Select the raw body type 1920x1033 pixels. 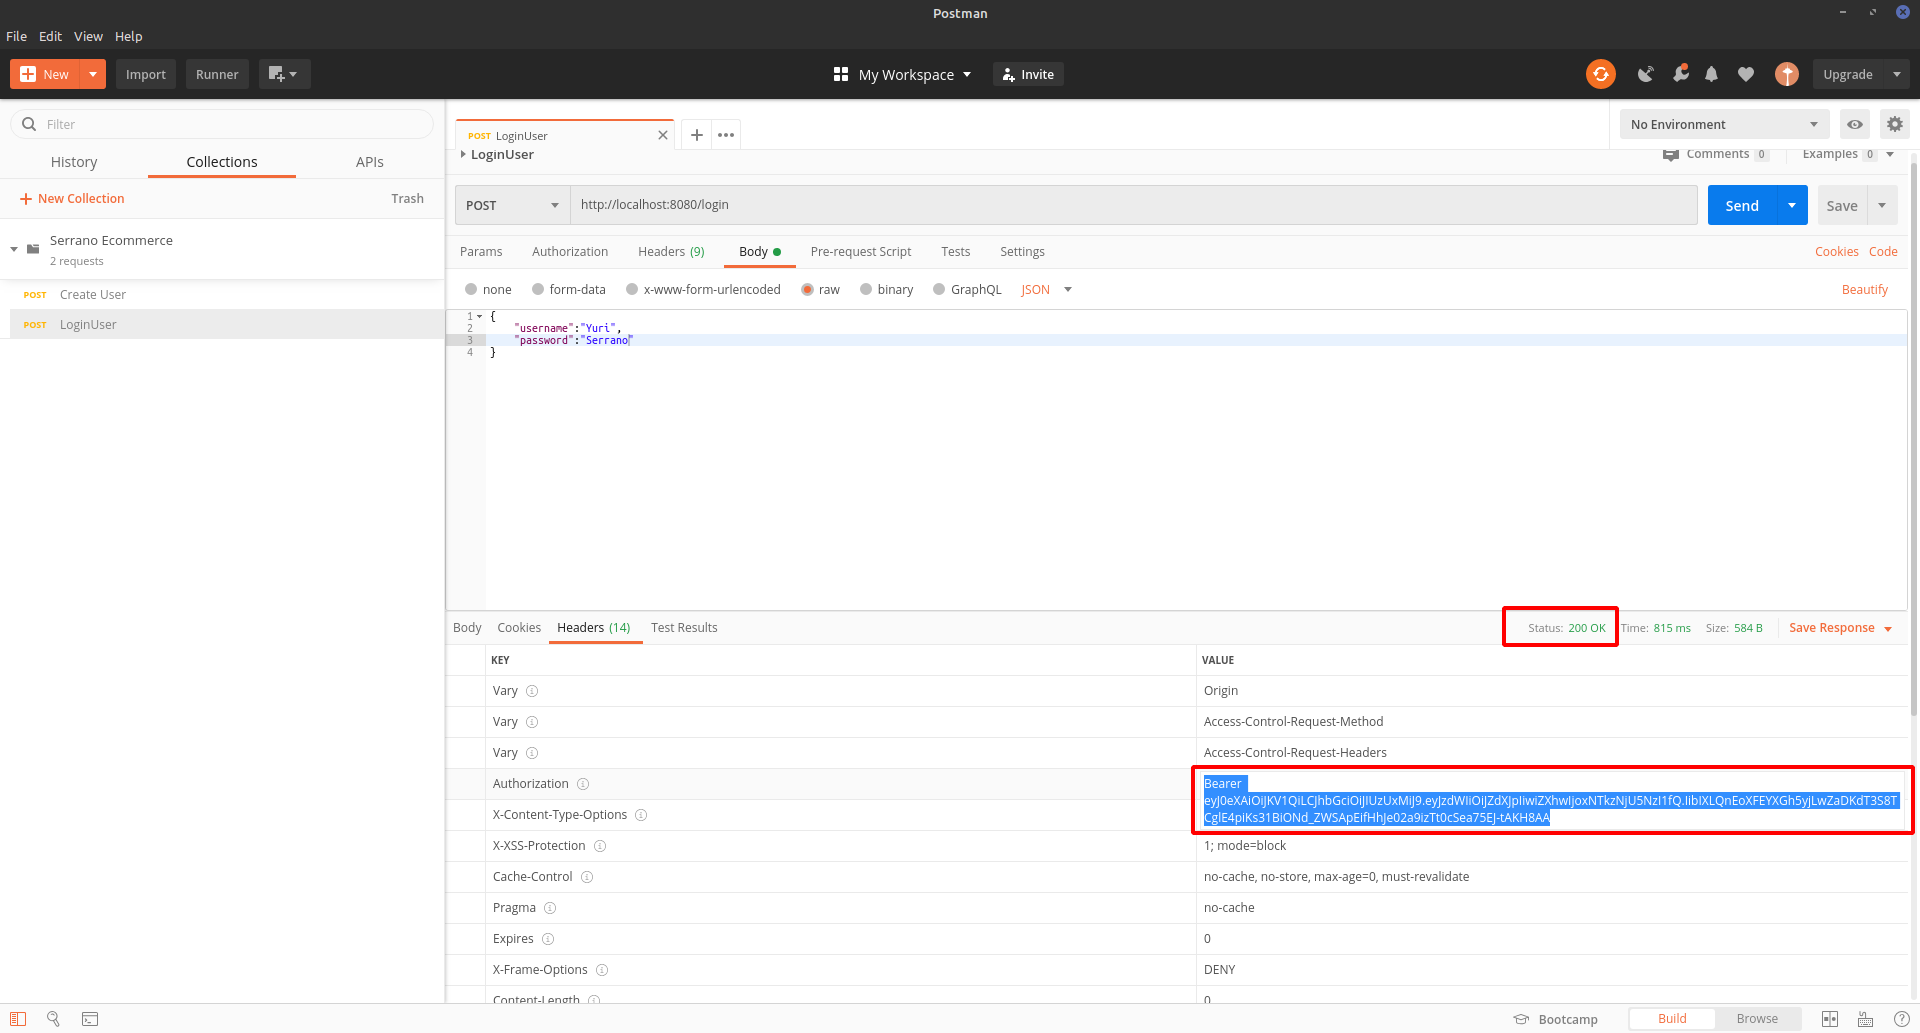click(x=807, y=290)
